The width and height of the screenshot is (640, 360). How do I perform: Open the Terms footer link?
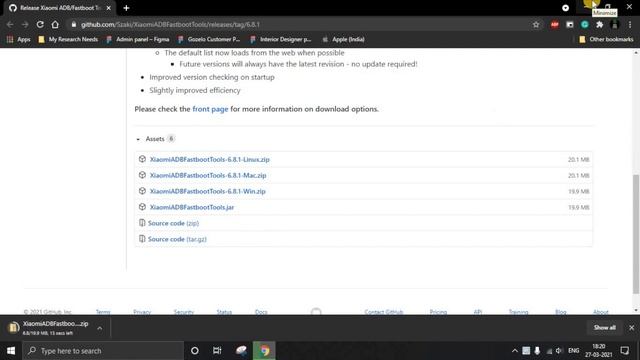click(x=103, y=312)
